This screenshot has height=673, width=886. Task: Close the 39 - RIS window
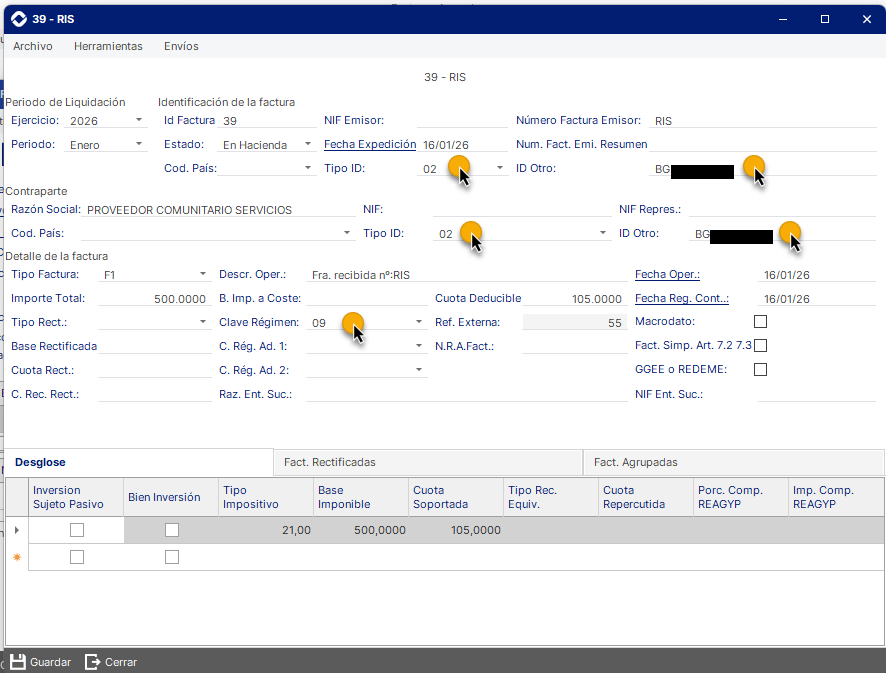867,19
